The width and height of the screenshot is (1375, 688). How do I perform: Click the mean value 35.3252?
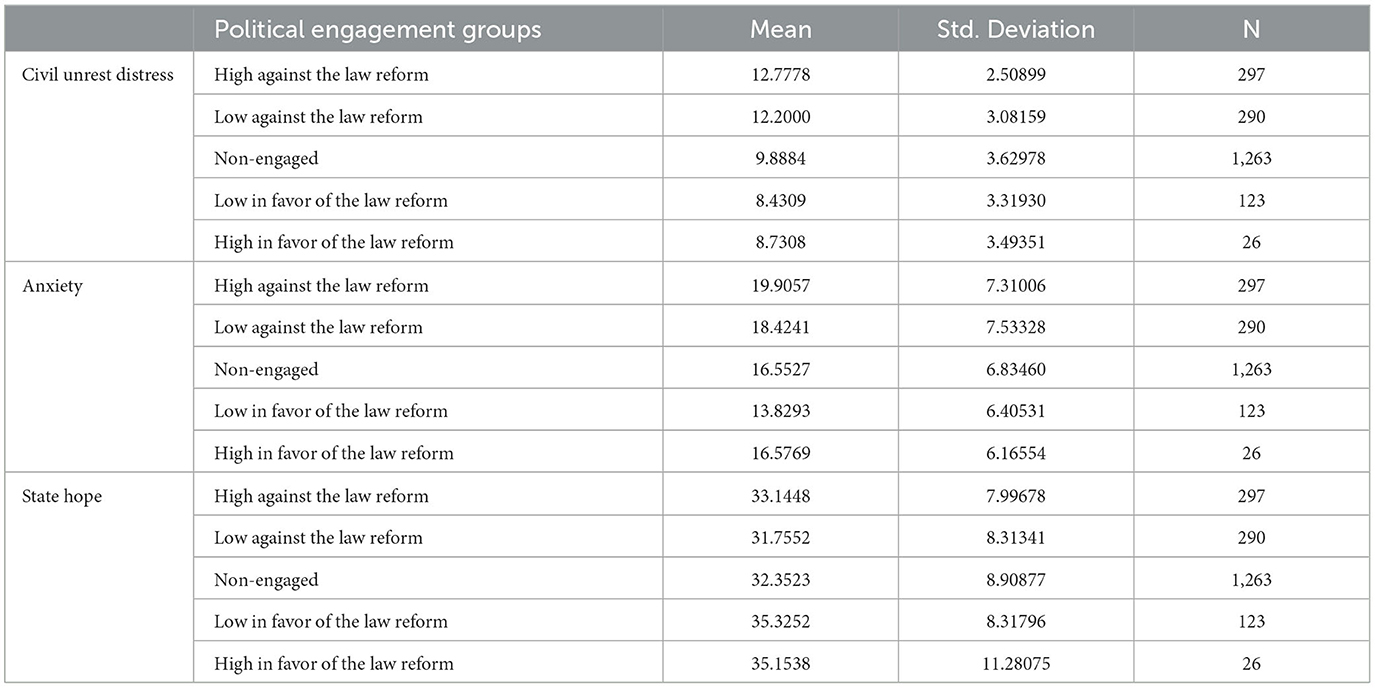pos(781,621)
